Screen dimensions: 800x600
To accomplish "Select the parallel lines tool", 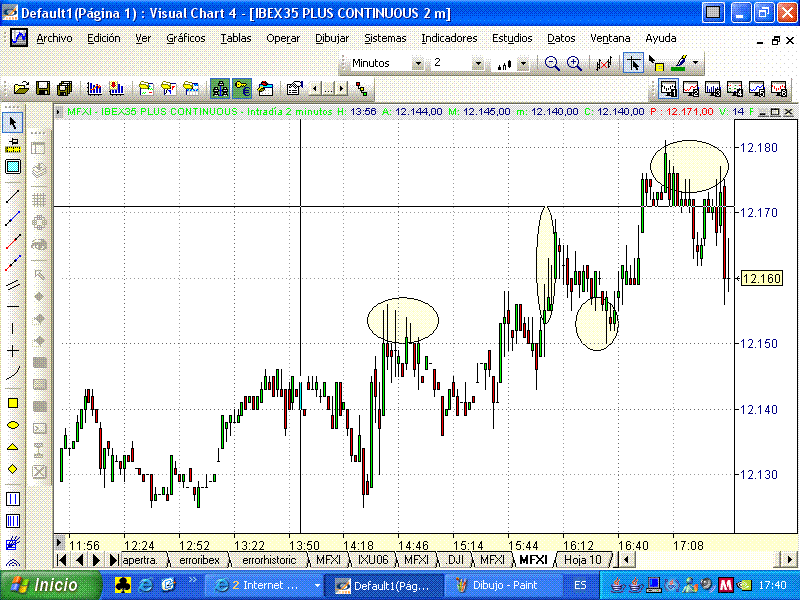I will 13,285.
